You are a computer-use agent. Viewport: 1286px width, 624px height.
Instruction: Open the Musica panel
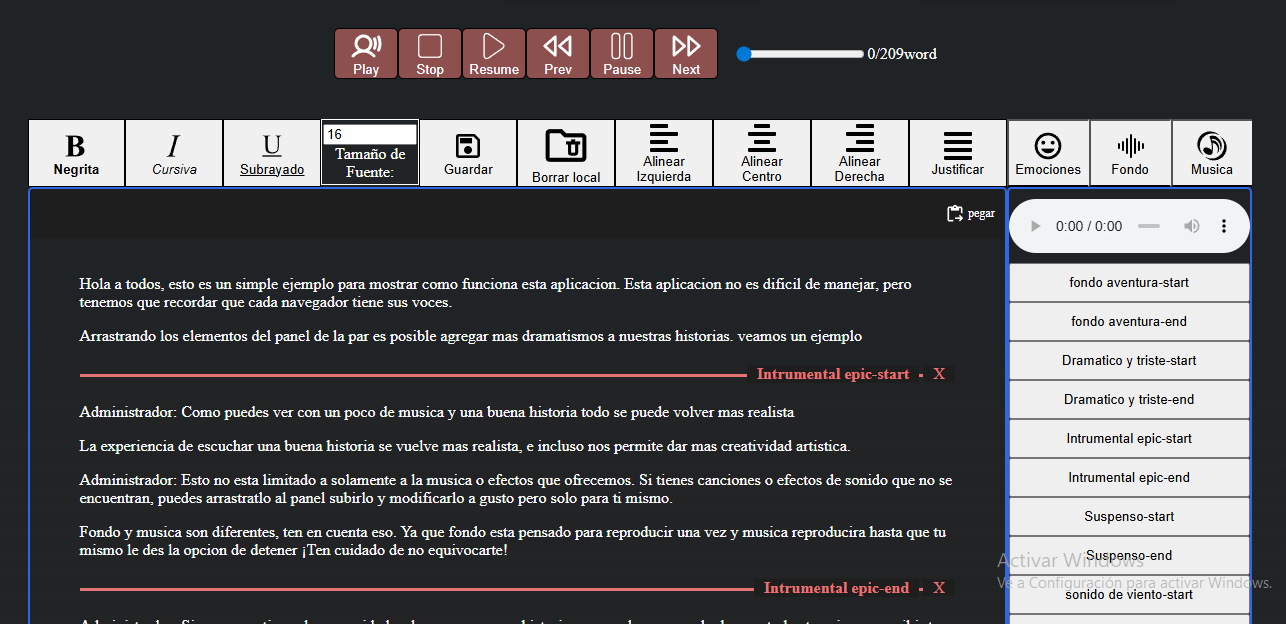click(1211, 152)
